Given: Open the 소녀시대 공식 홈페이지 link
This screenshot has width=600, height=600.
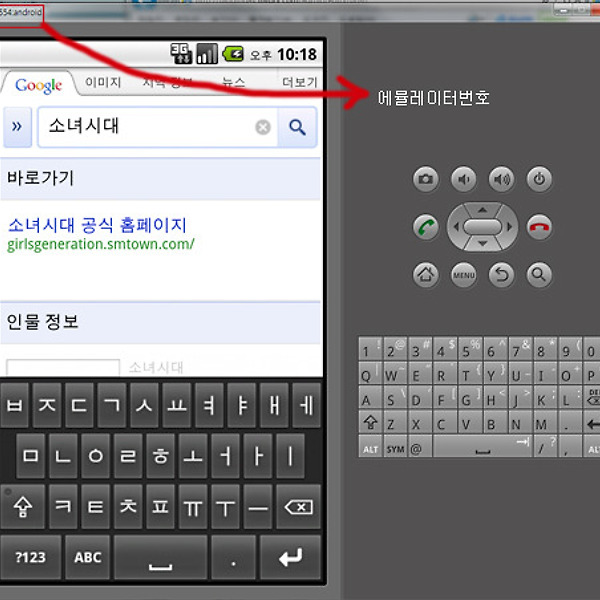Looking at the screenshot, I should [x=97, y=225].
